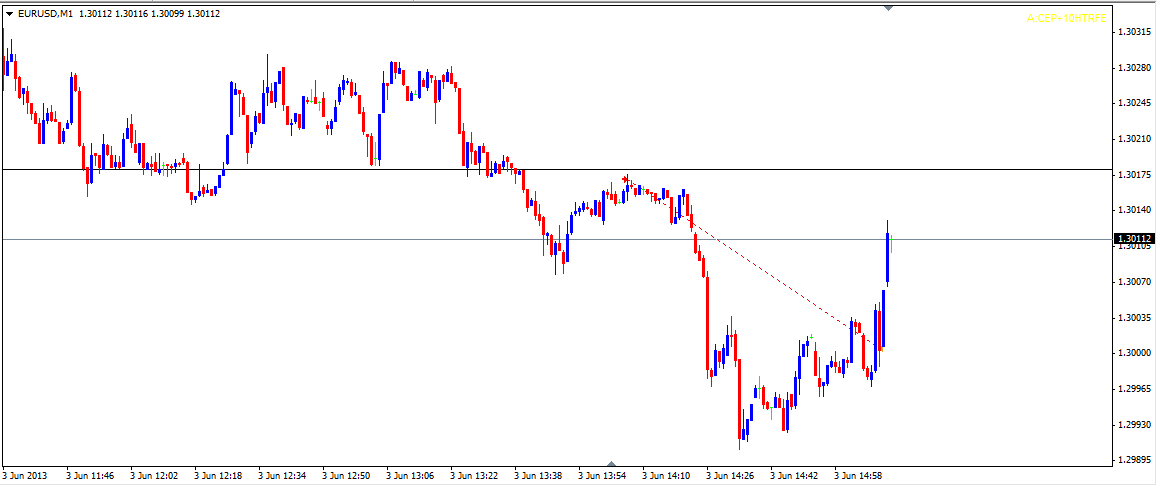Screen dimensions: 1157x485
Task: Select the red dashed trade connection line
Action: (x=770, y=275)
